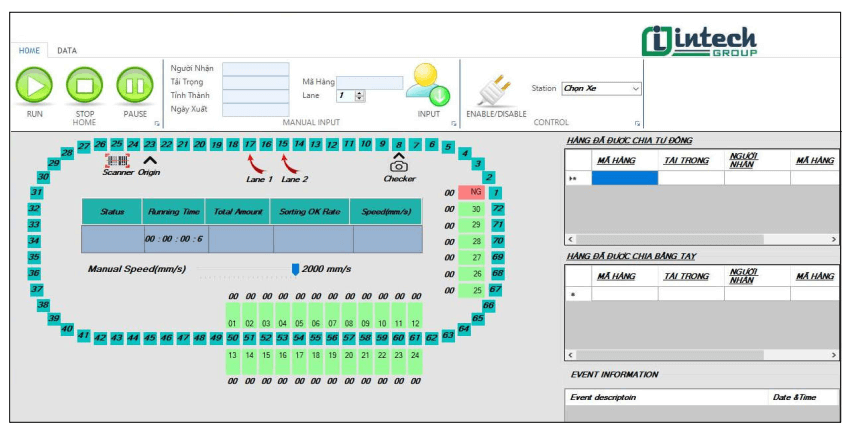Click carrier 27 on the conveyor loop

83,146
